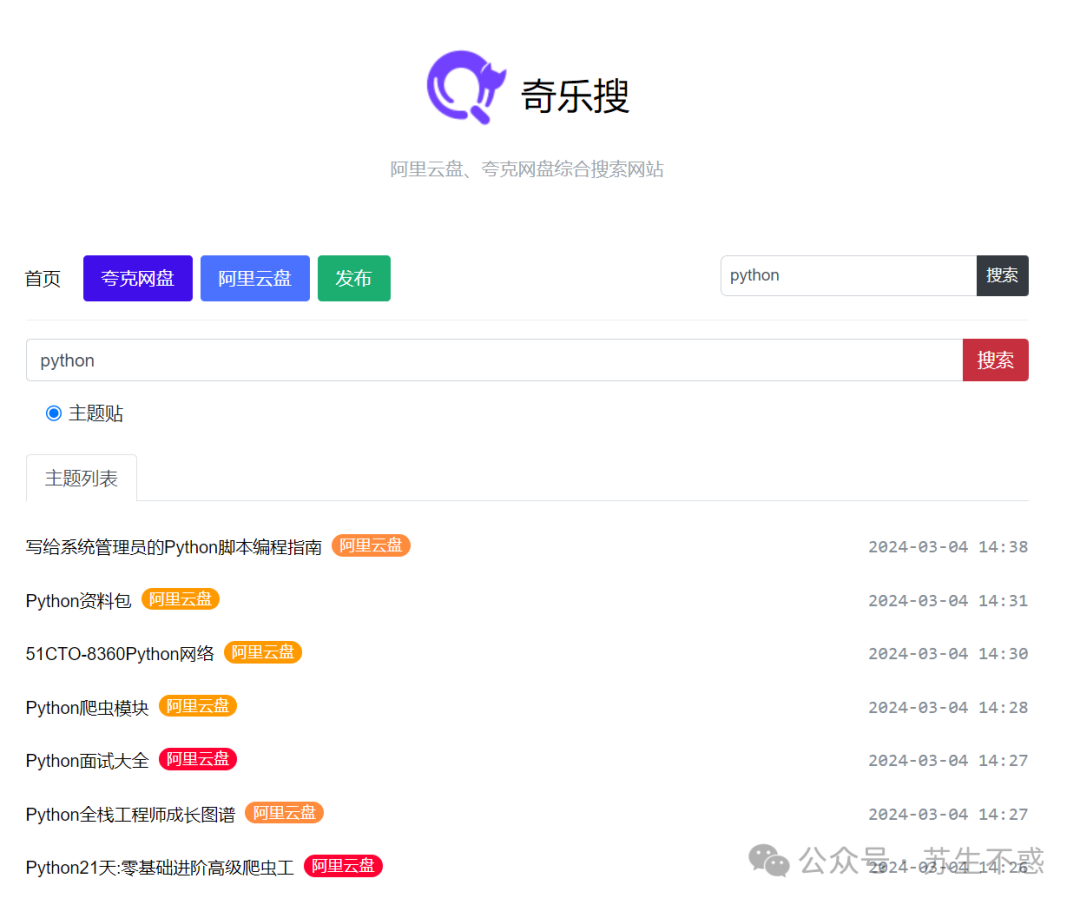
Task: Click red 阿里云盘 badge beside Python21天 result
Action: (x=343, y=866)
